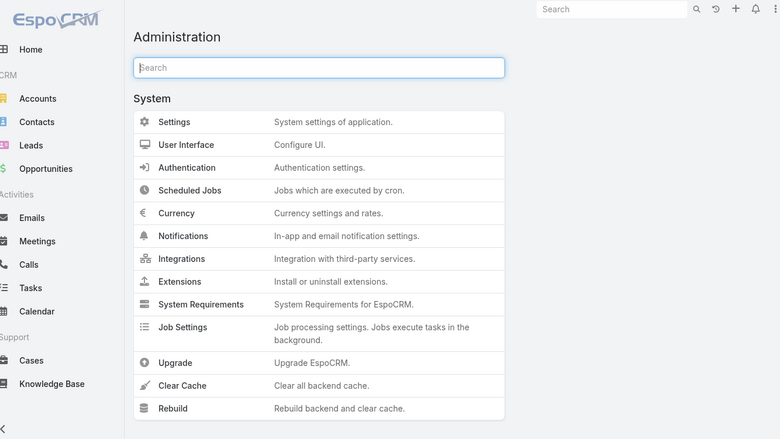Open the User Interface link
The width and height of the screenshot is (780, 439).
186,145
